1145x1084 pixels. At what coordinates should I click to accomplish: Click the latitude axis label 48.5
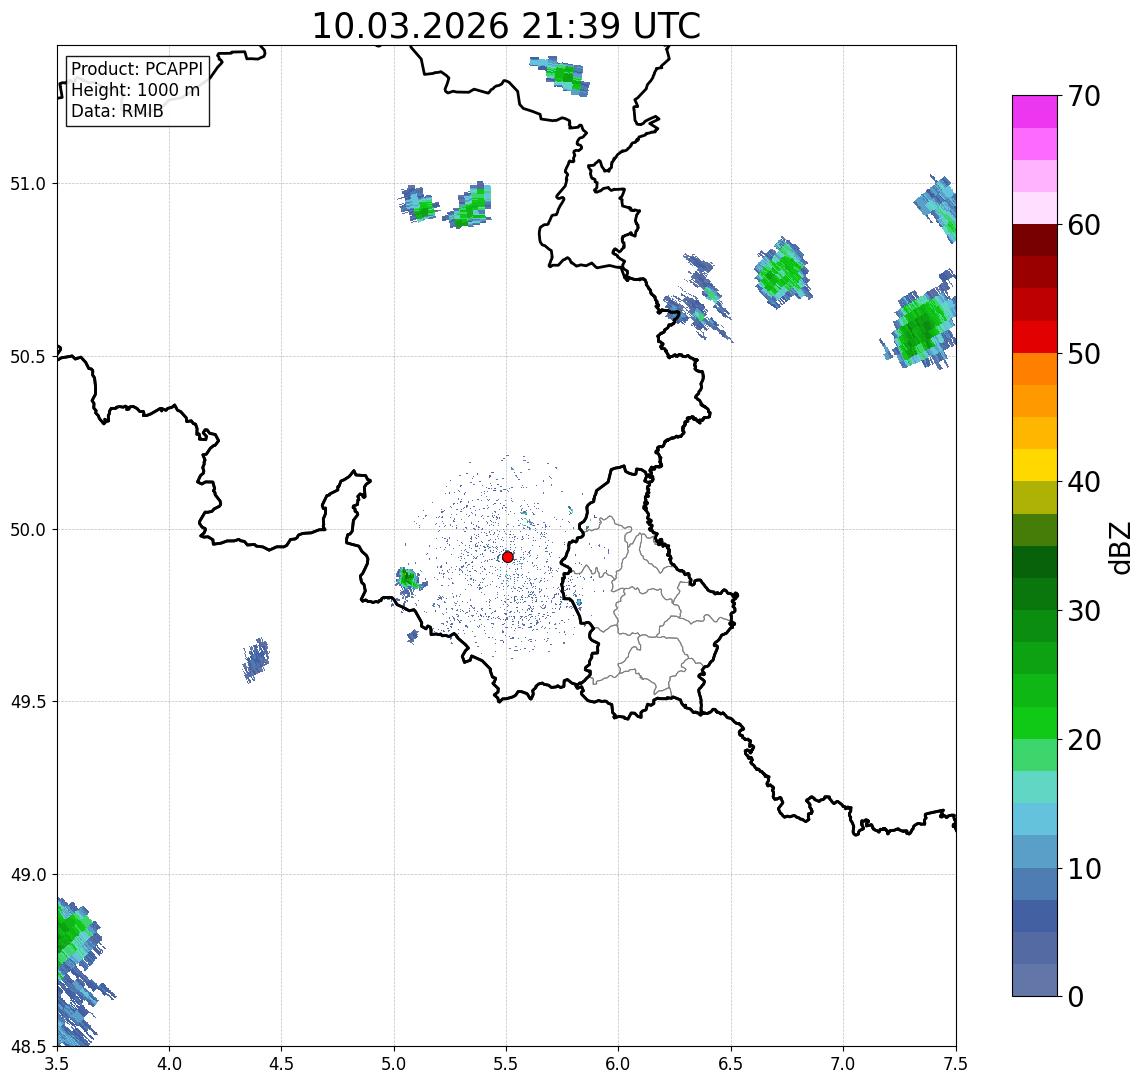tap(28, 1047)
